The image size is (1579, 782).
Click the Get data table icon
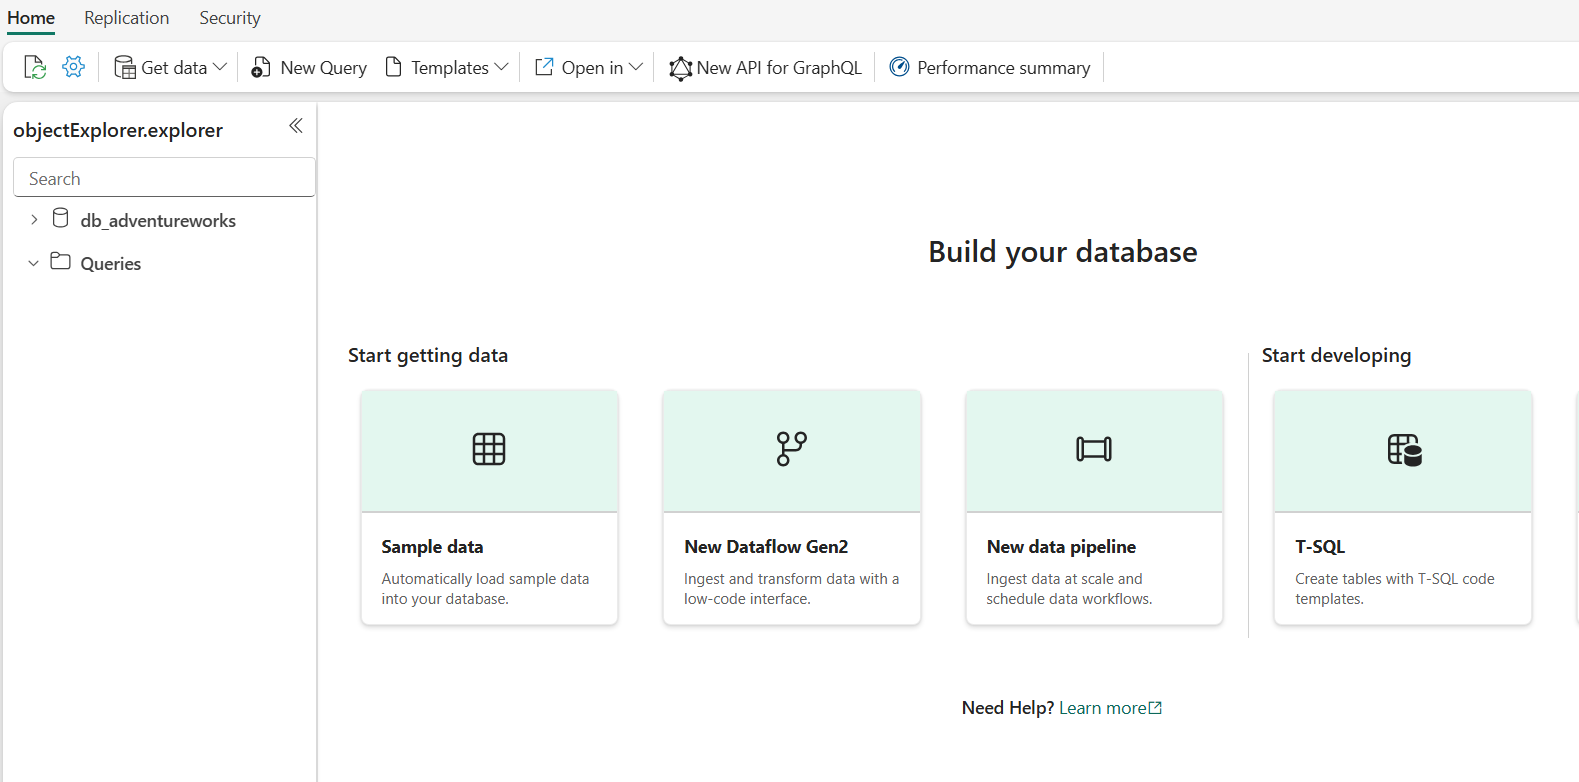(x=125, y=67)
